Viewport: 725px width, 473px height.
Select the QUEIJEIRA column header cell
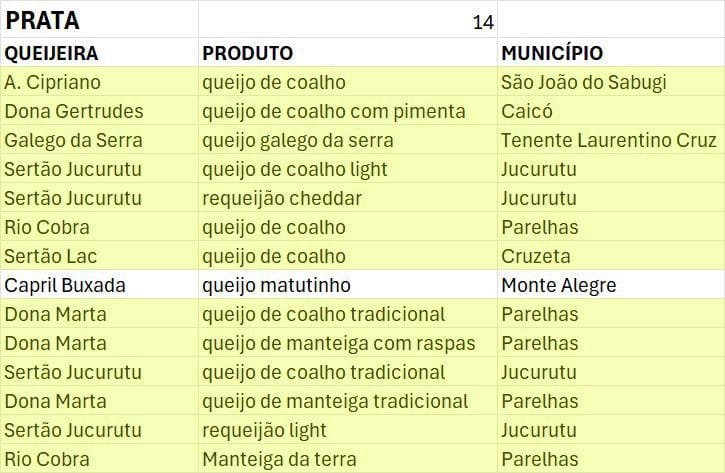point(98,54)
